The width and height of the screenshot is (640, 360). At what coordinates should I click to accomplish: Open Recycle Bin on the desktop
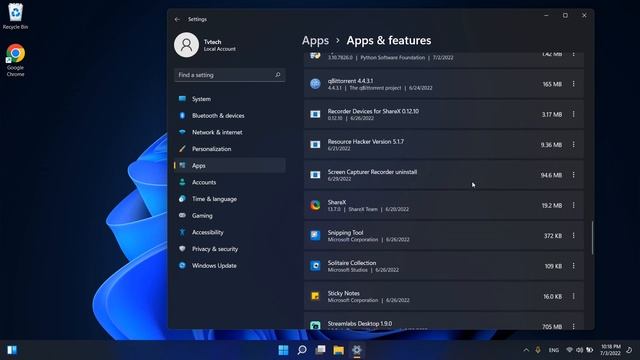(15, 16)
